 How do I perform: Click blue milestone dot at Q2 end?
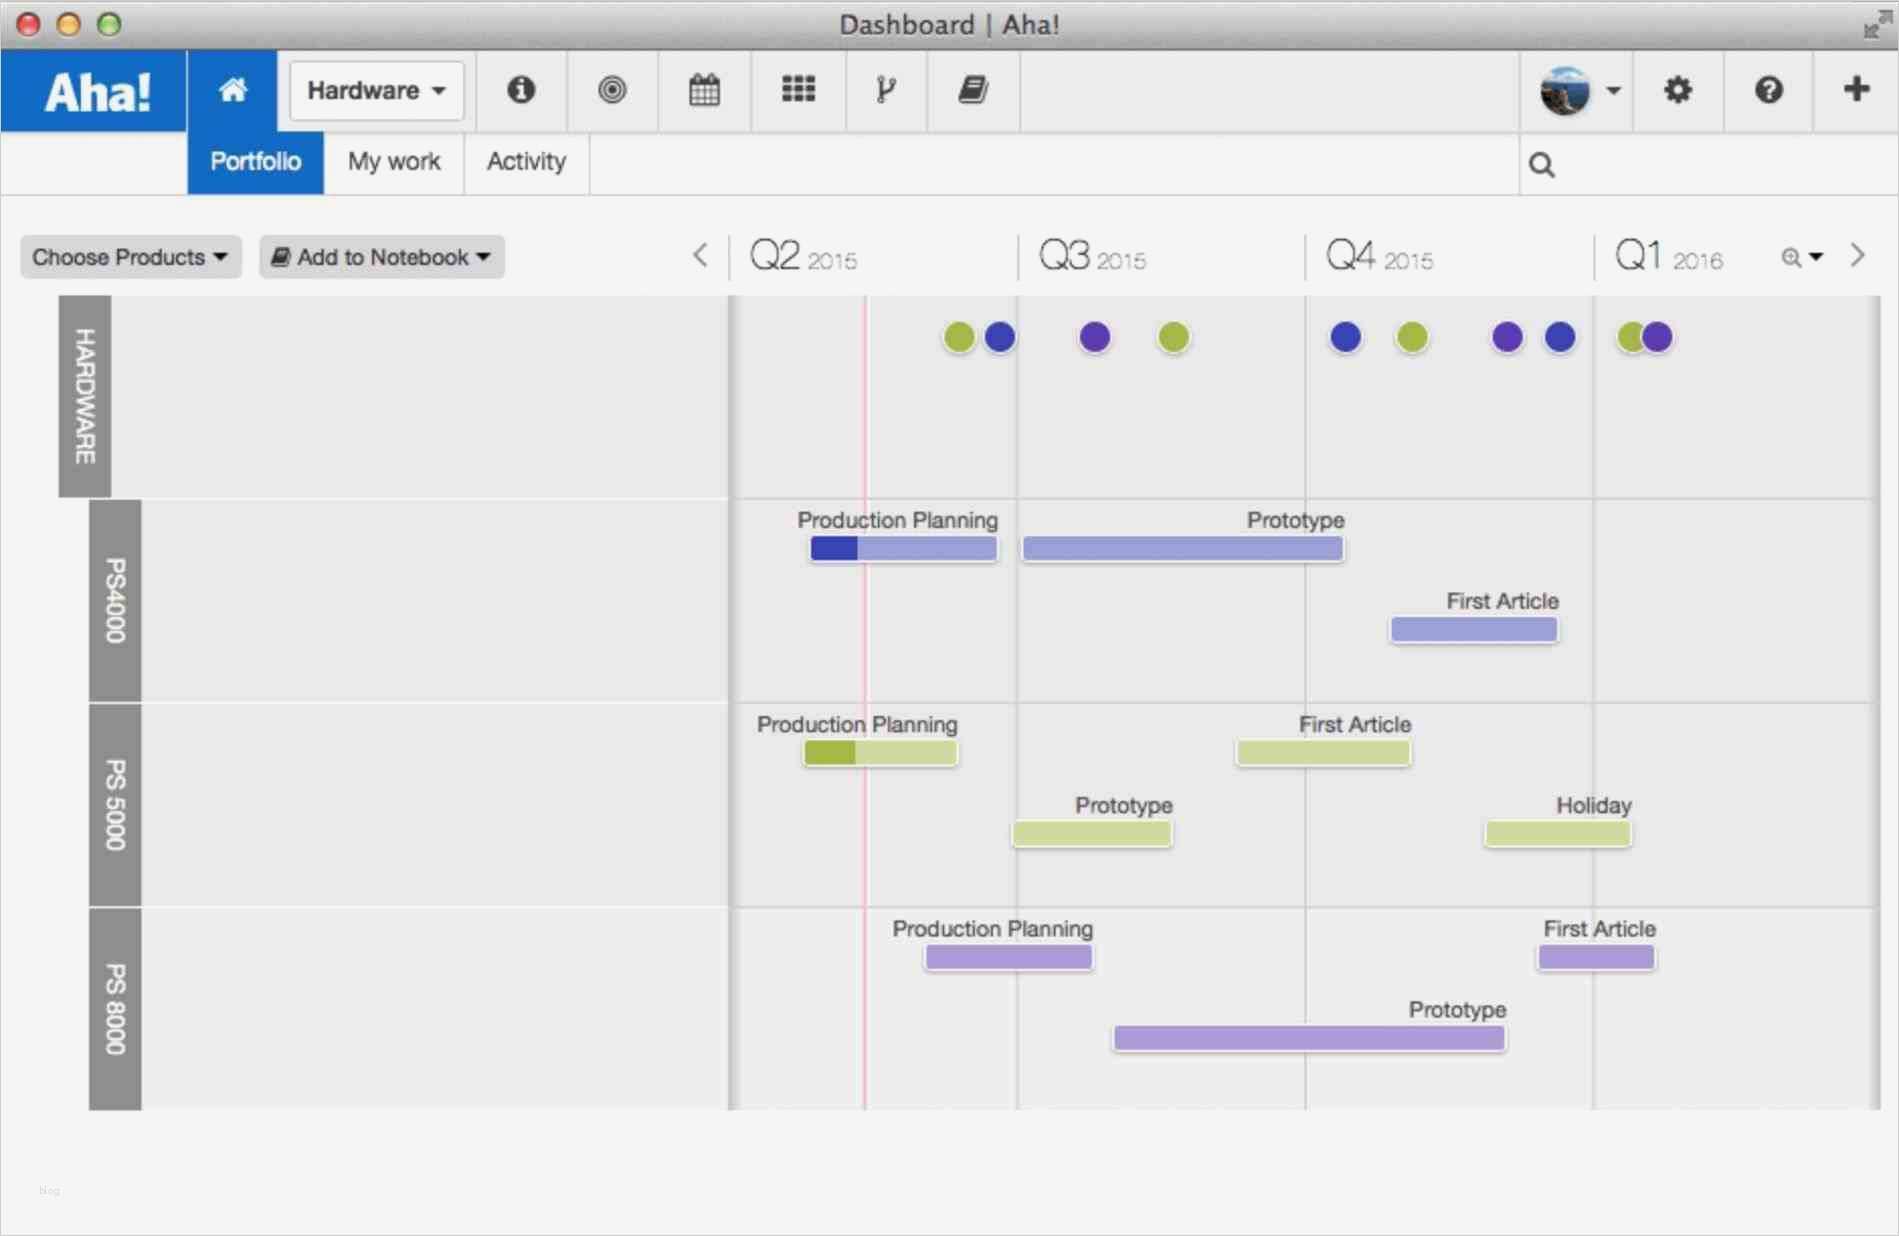coord(1000,337)
